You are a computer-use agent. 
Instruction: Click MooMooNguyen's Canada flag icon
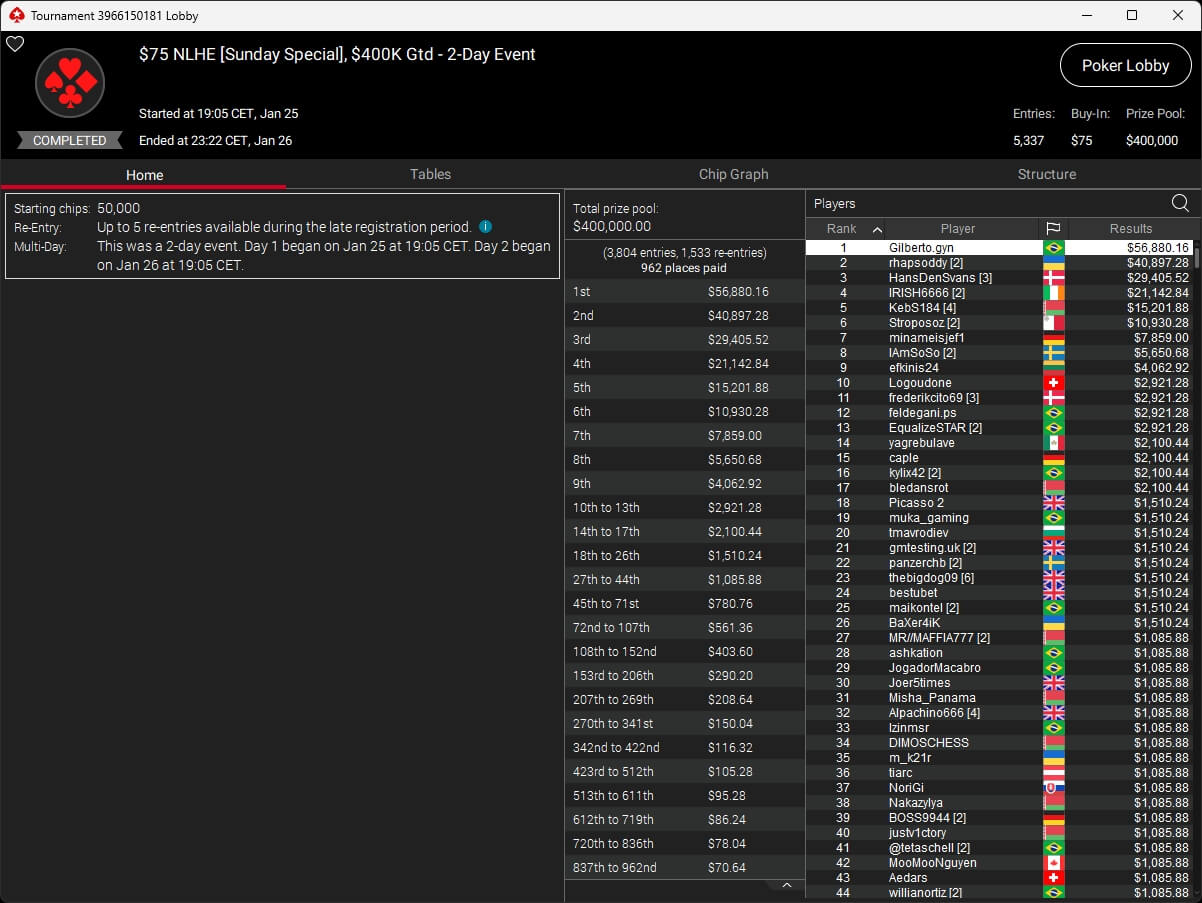tap(1053, 863)
